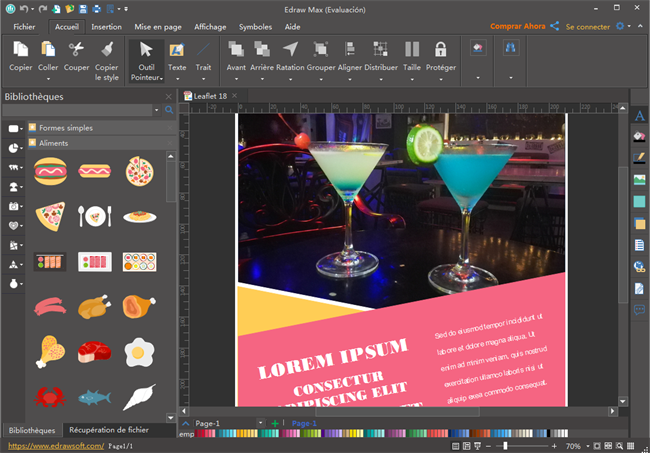
Task: Switch to Récupération de fichier tab
Action: coord(109,430)
